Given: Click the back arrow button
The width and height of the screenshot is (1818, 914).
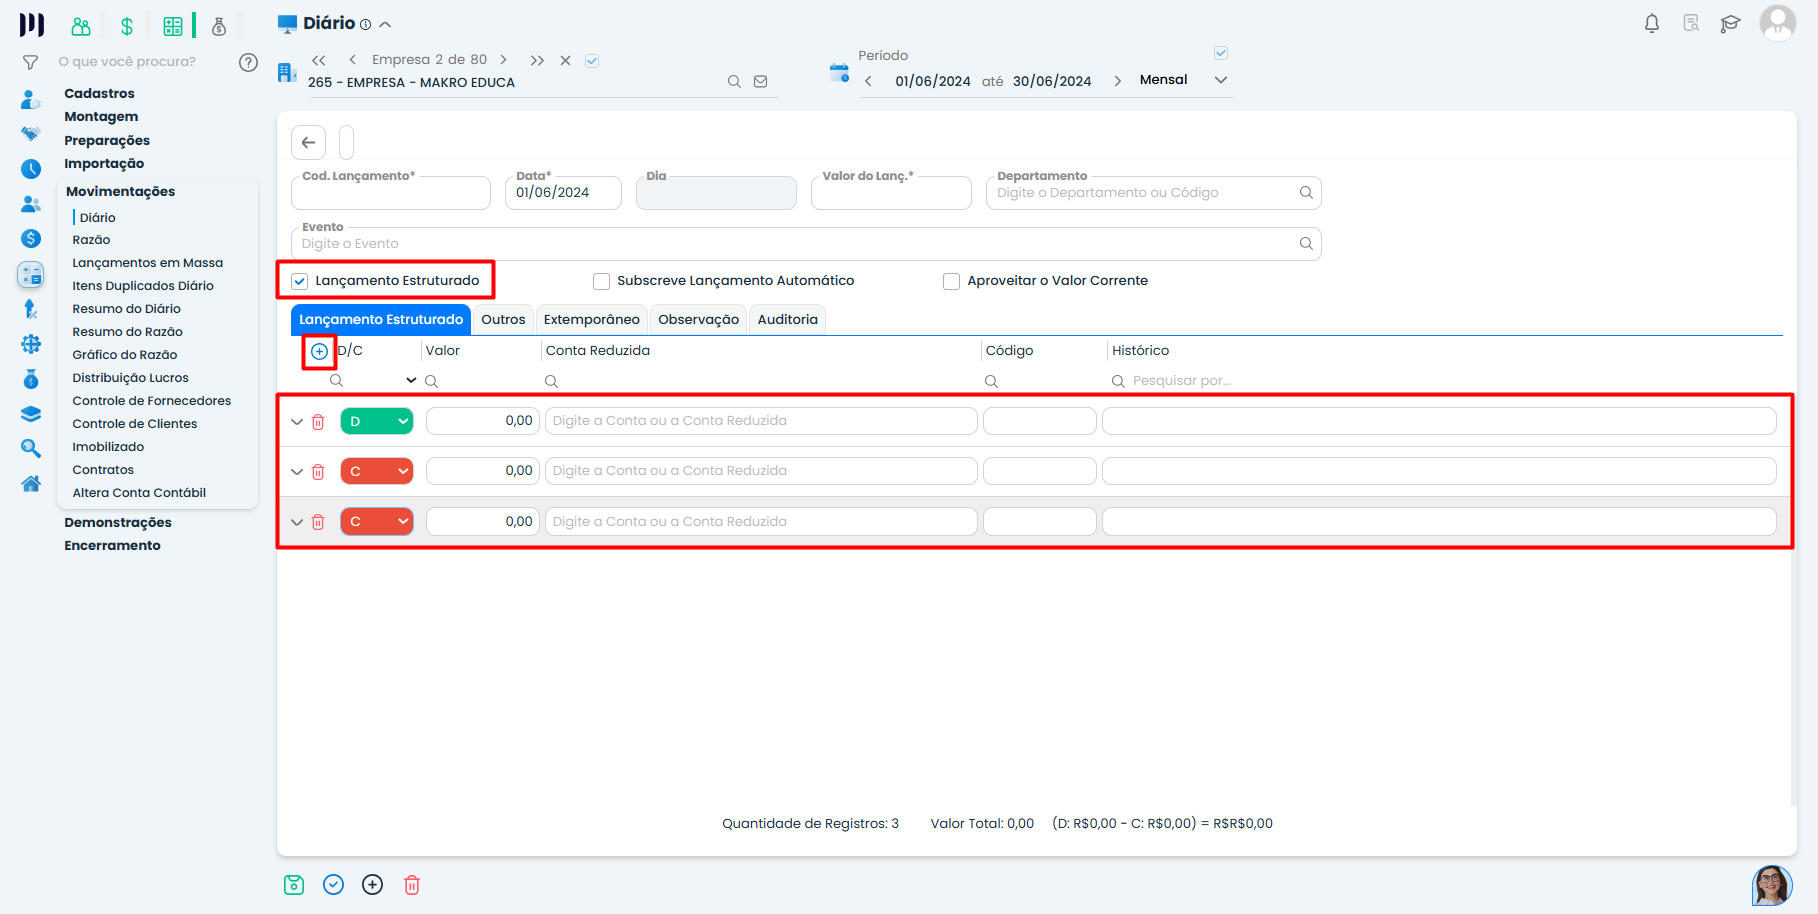Looking at the screenshot, I should point(309,142).
